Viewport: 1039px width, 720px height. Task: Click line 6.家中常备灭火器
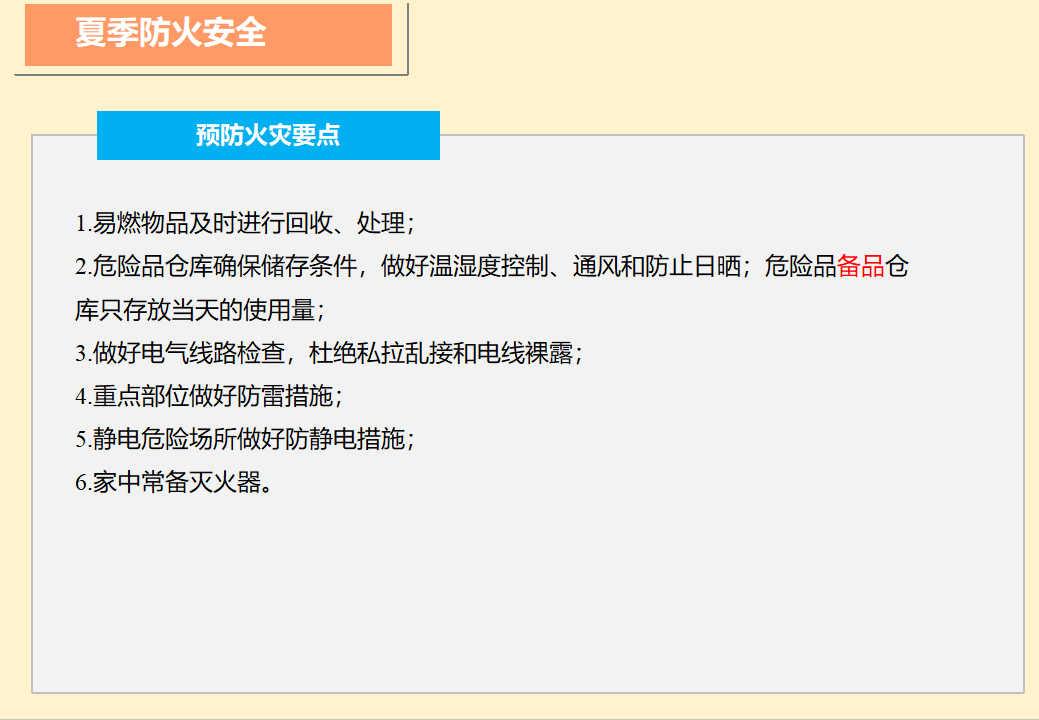point(174,482)
